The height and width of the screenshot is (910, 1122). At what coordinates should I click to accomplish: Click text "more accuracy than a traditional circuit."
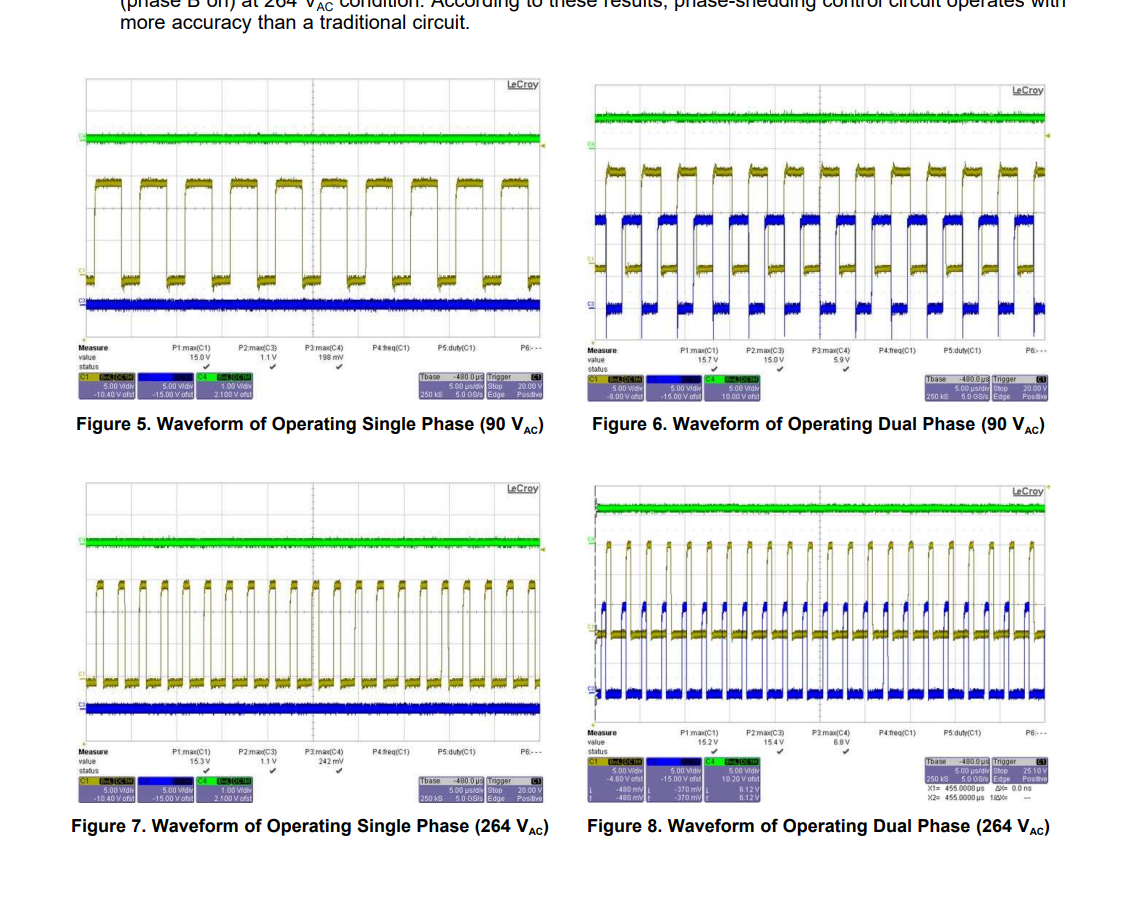295,23
